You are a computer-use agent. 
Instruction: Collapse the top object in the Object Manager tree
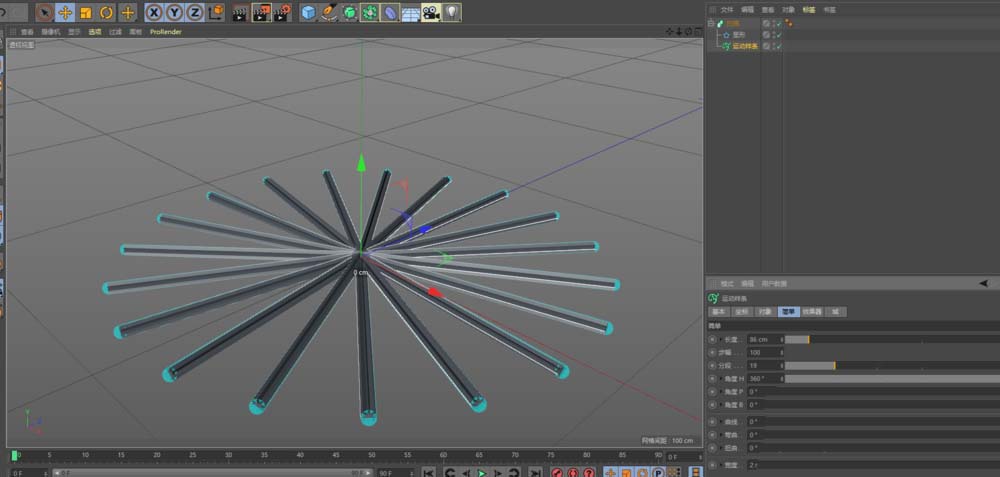tap(711, 22)
